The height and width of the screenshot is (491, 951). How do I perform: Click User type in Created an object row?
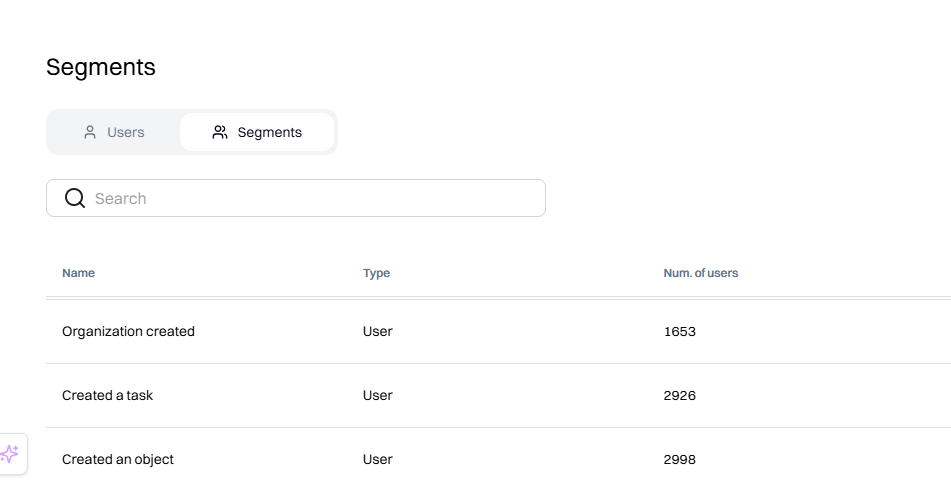pyautogui.click(x=378, y=459)
